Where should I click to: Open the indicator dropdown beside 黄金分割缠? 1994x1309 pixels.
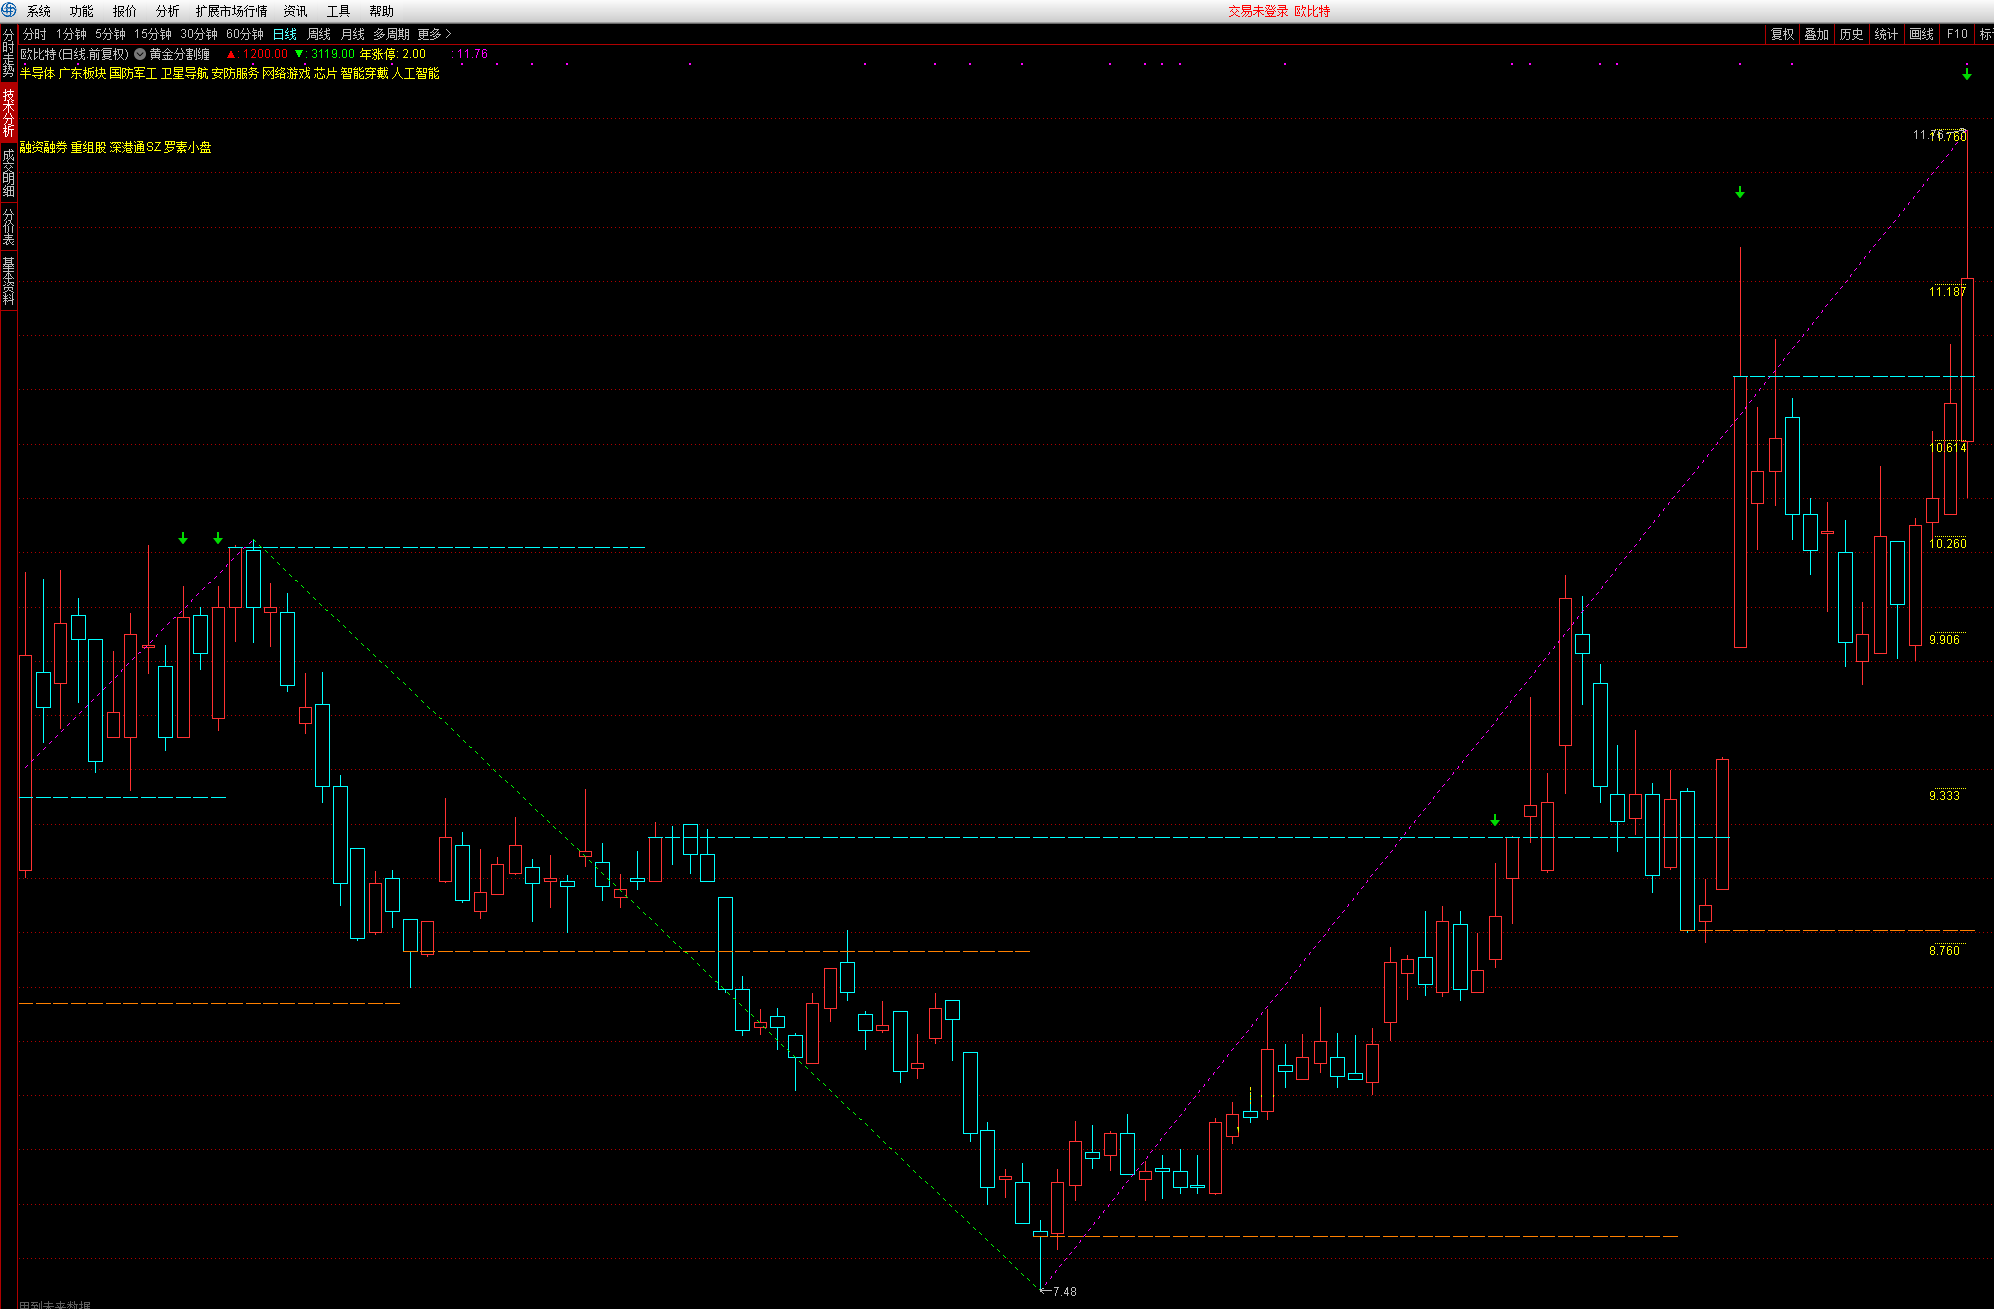140,54
